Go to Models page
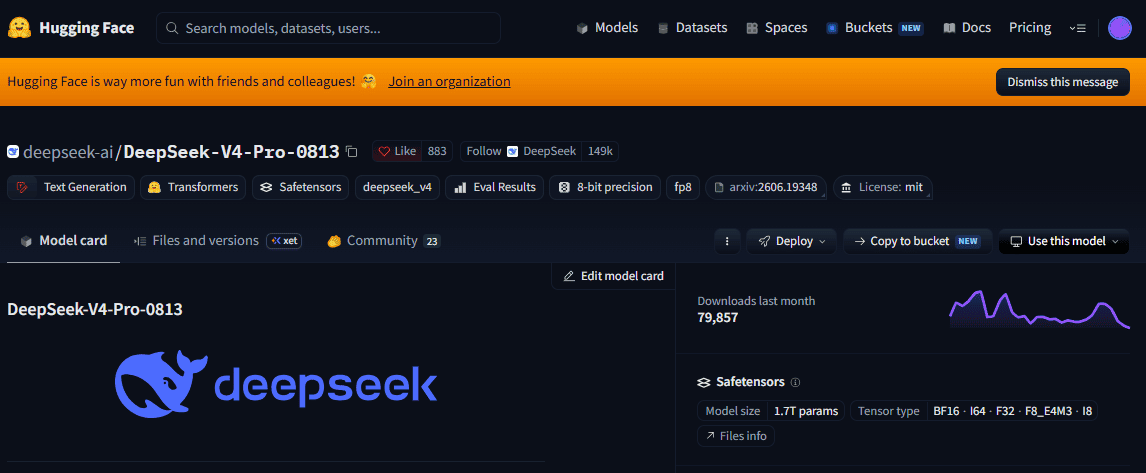 point(607,28)
